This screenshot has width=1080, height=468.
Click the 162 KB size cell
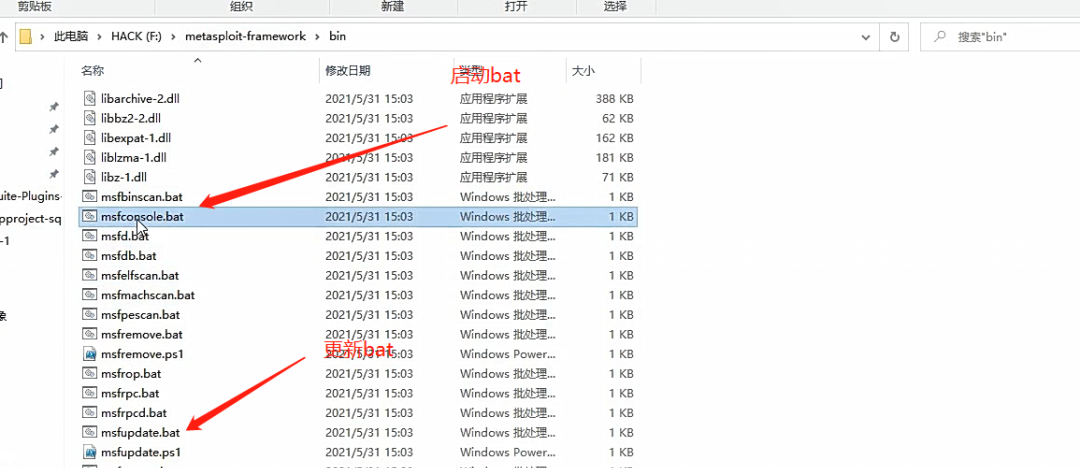pyautogui.click(x=614, y=138)
